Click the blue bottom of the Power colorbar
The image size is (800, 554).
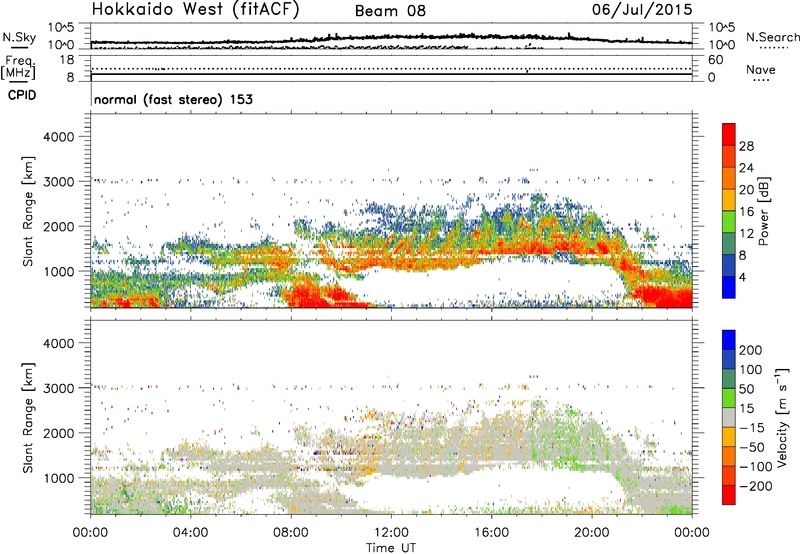point(729,287)
